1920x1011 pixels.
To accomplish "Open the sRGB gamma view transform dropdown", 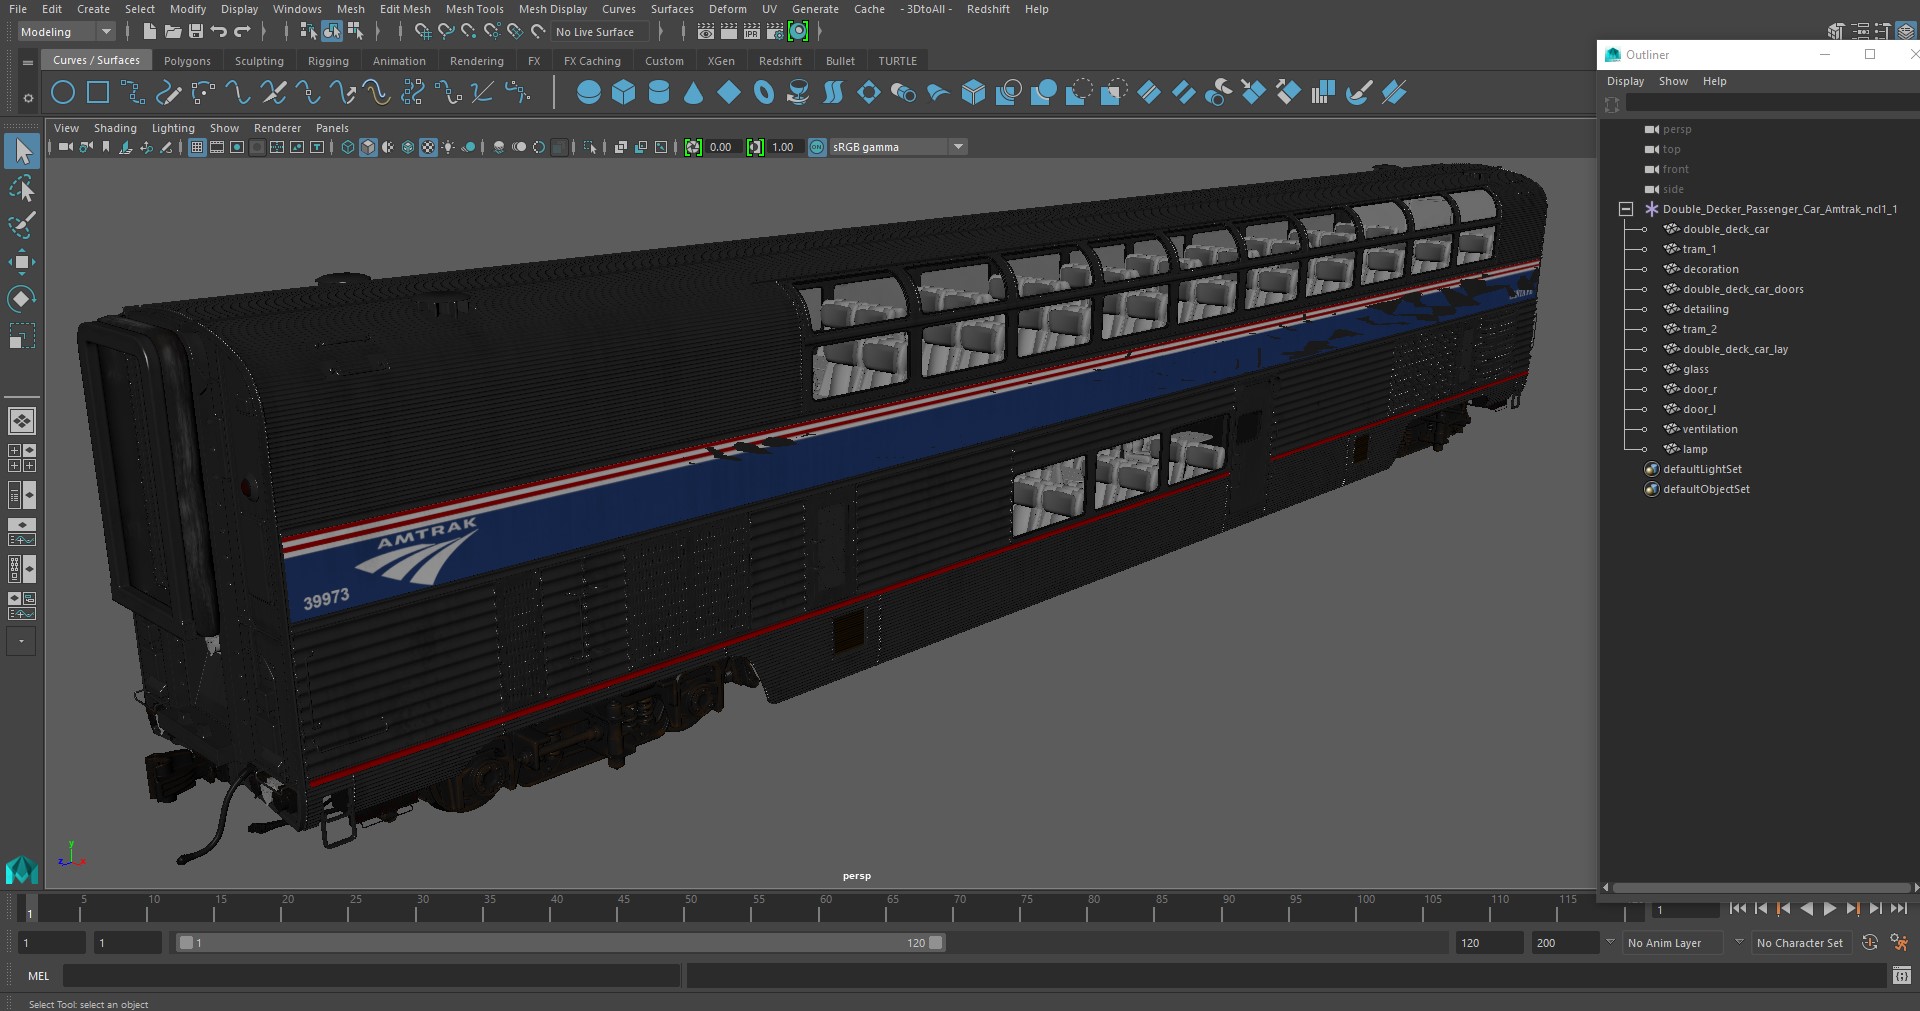I will point(898,147).
